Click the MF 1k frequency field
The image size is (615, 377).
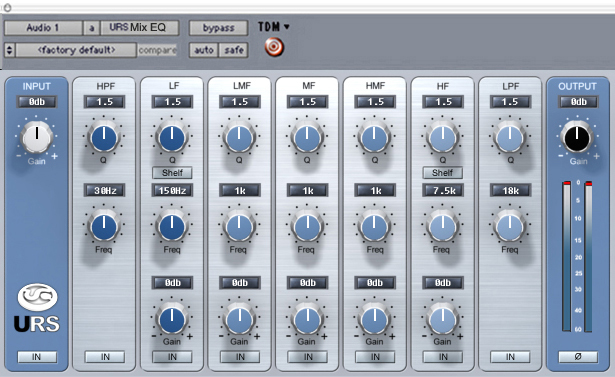[308, 191]
